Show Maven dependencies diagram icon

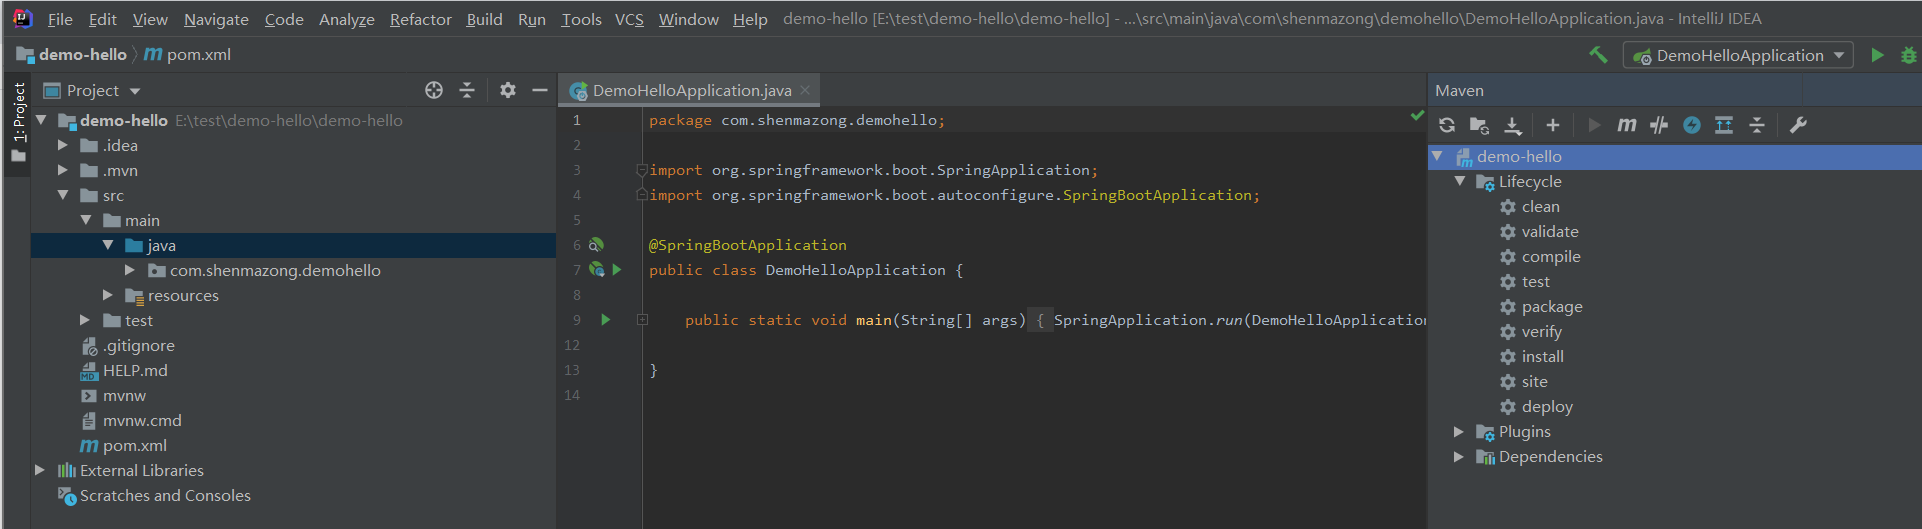[1724, 125]
